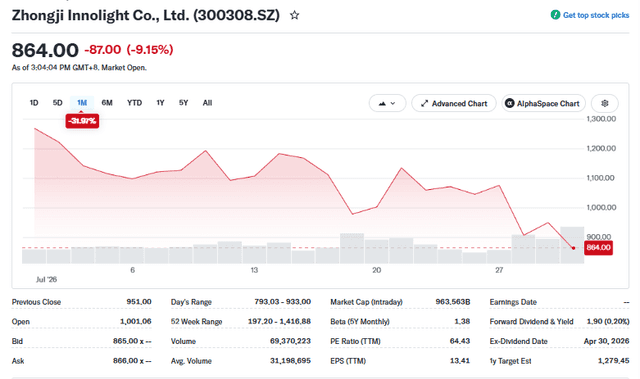Click the 1,300.00 y-axis label
Viewport: 640px width, 379px height.
pos(601,119)
